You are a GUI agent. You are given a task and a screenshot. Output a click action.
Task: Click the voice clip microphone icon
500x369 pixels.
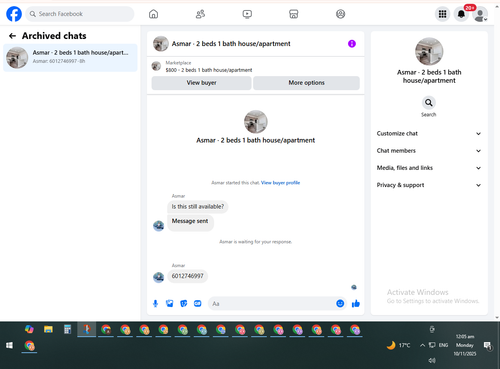155,304
